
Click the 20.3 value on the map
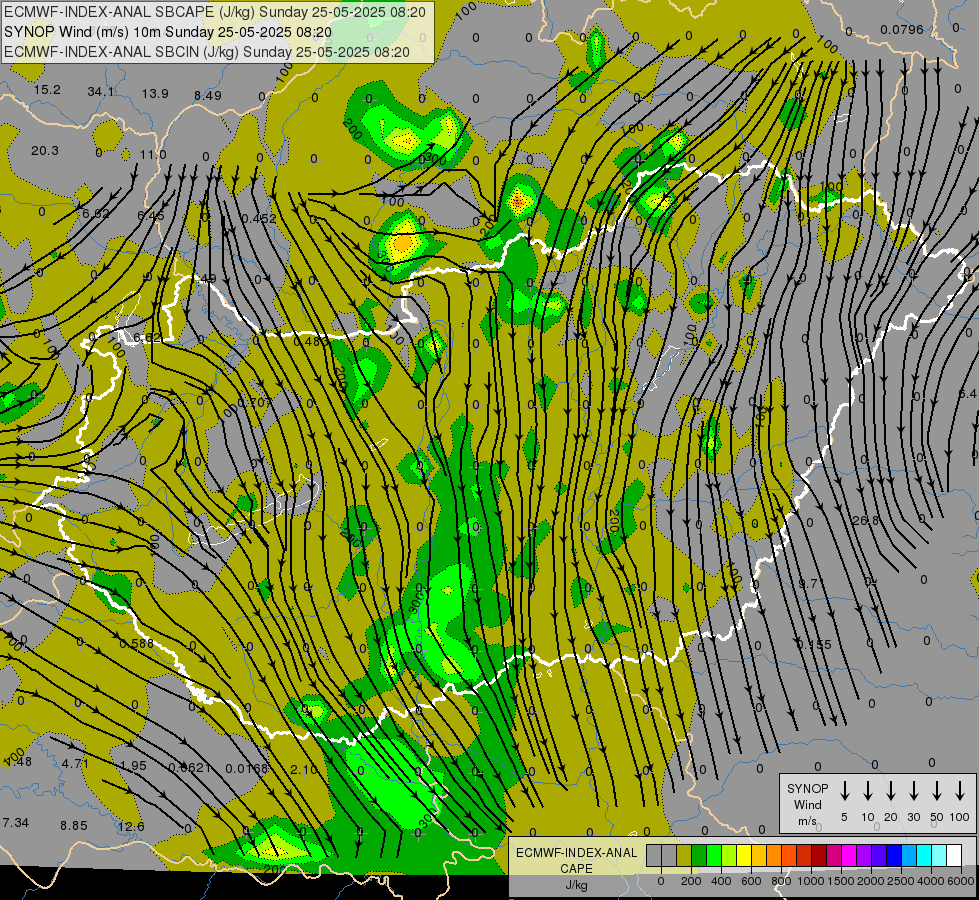coord(45,151)
